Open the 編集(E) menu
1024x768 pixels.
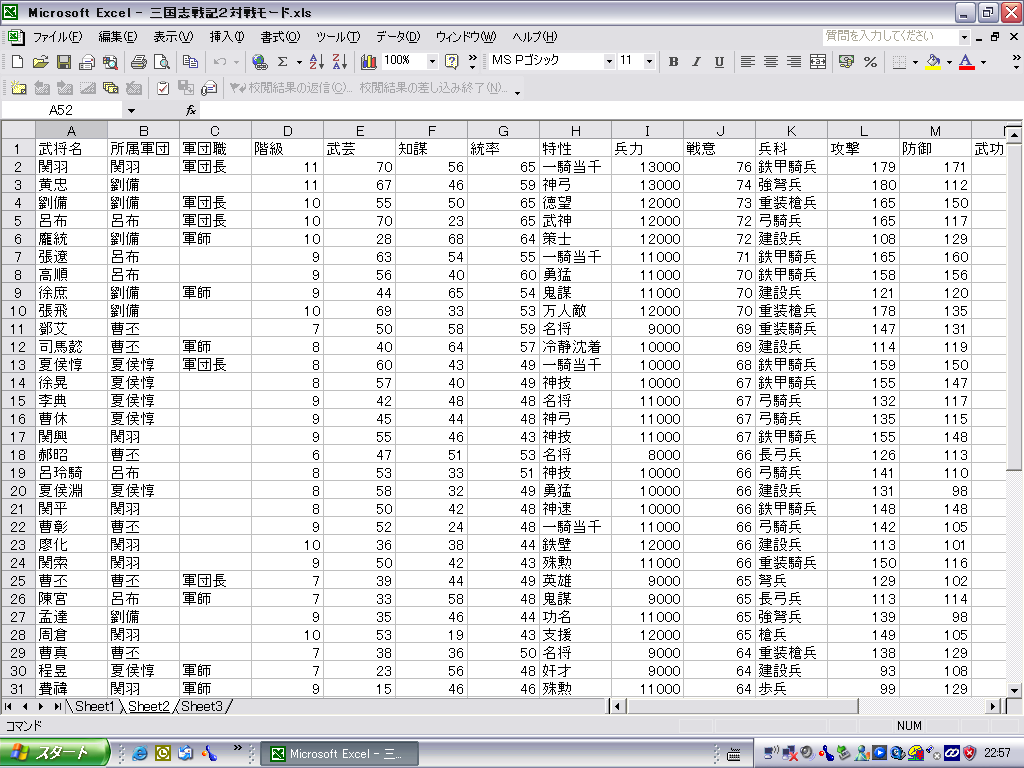118,37
